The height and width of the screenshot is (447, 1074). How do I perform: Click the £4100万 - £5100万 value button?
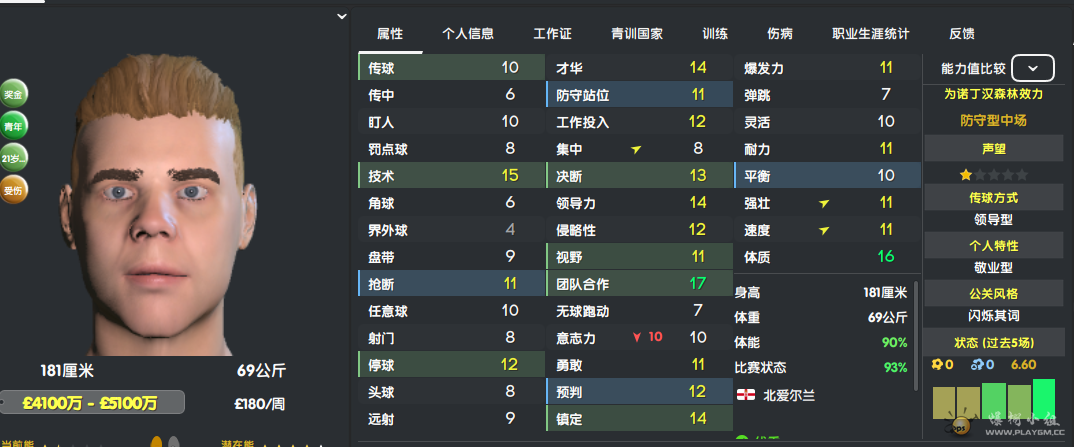[x=93, y=404]
